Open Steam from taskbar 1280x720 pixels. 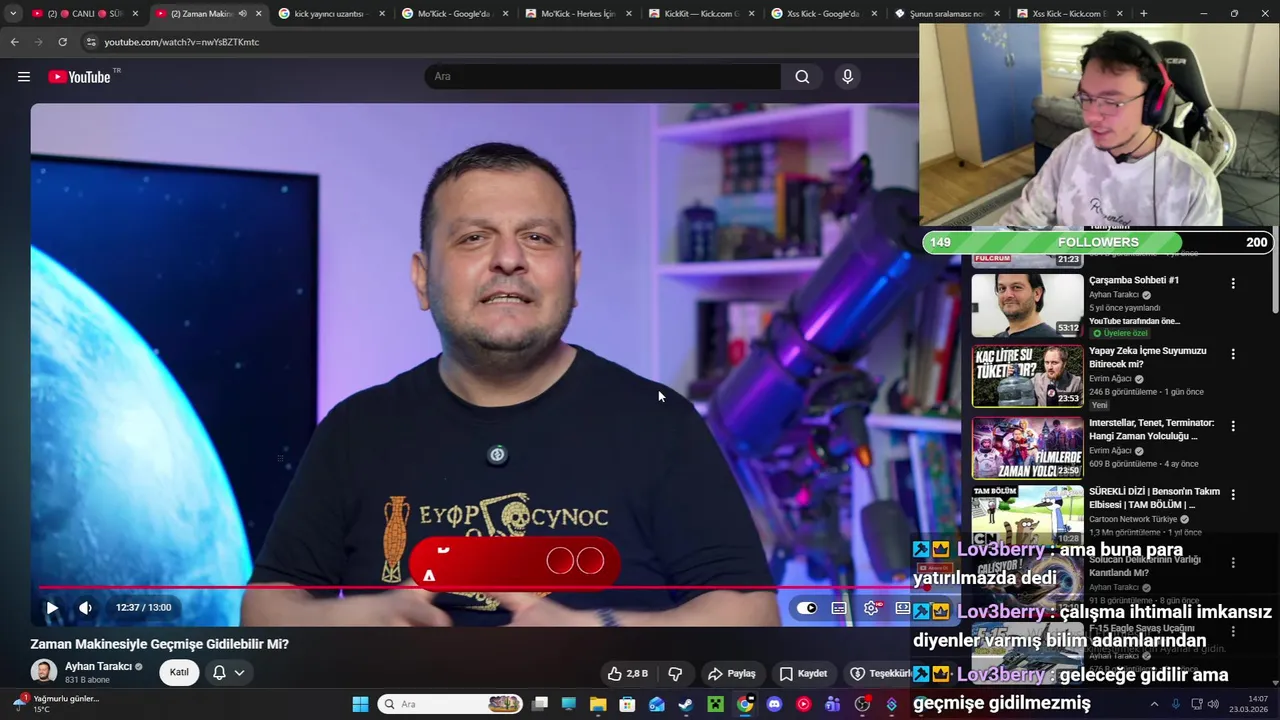click(x=686, y=704)
